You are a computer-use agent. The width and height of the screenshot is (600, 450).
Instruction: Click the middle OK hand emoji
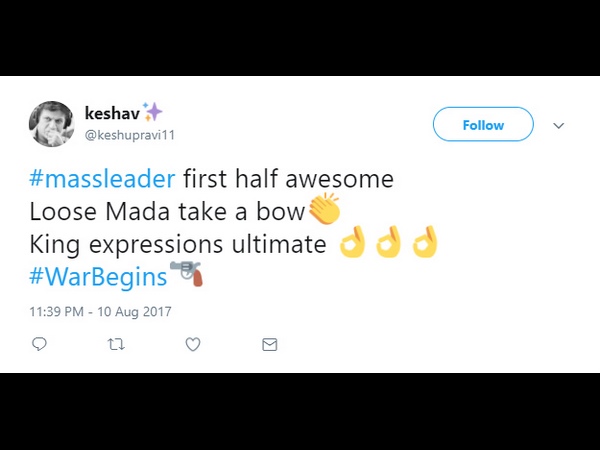388,242
